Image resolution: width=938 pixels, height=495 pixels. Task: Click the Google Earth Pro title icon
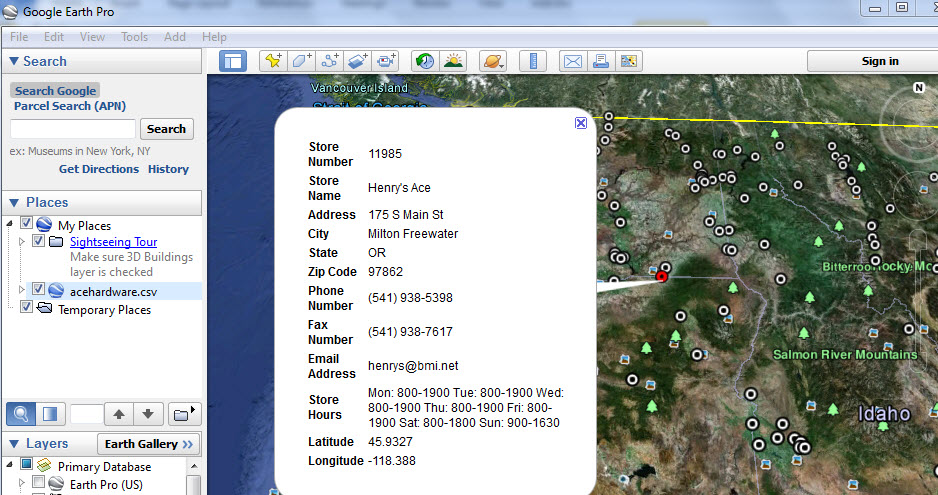pyautogui.click(x=11, y=11)
